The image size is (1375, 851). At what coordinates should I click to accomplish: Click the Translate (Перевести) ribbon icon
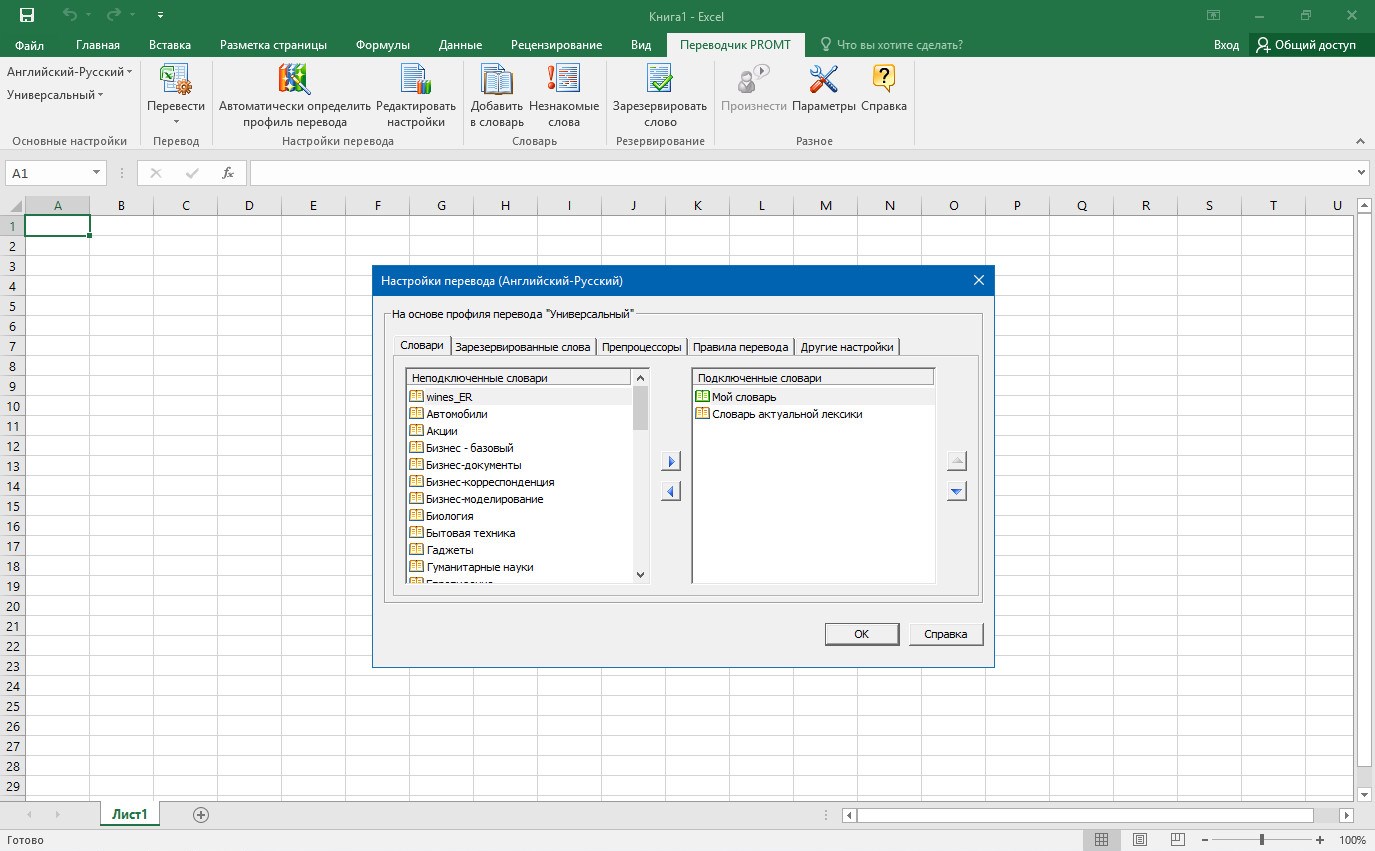tap(175, 80)
